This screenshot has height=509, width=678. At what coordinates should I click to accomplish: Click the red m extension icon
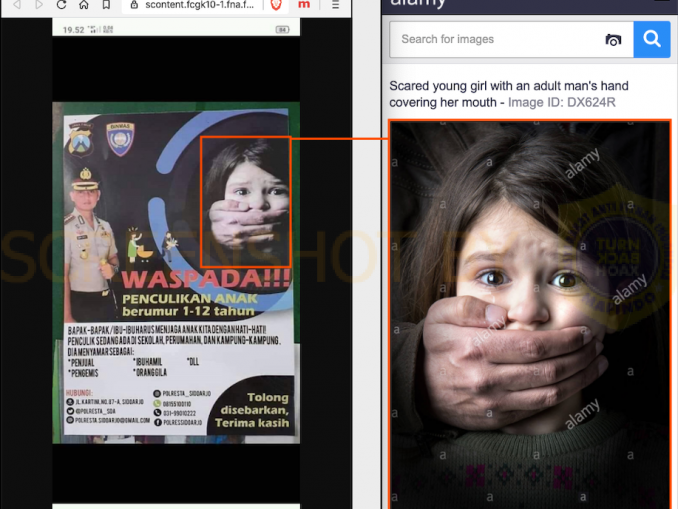(304, 5)
